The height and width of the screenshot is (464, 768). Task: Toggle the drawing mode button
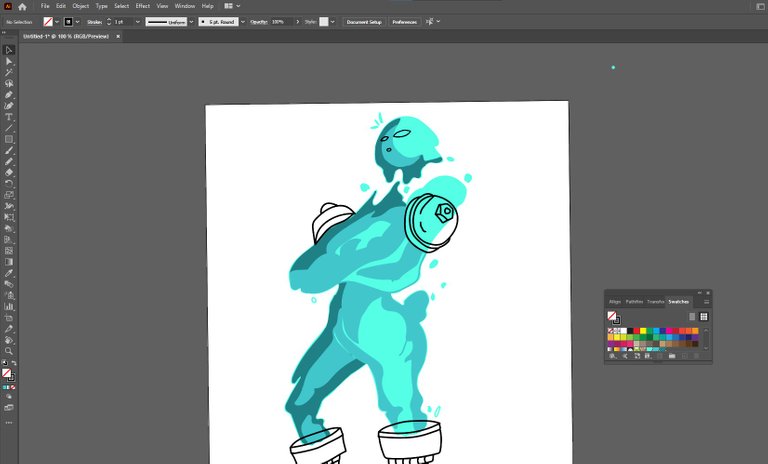9,396
